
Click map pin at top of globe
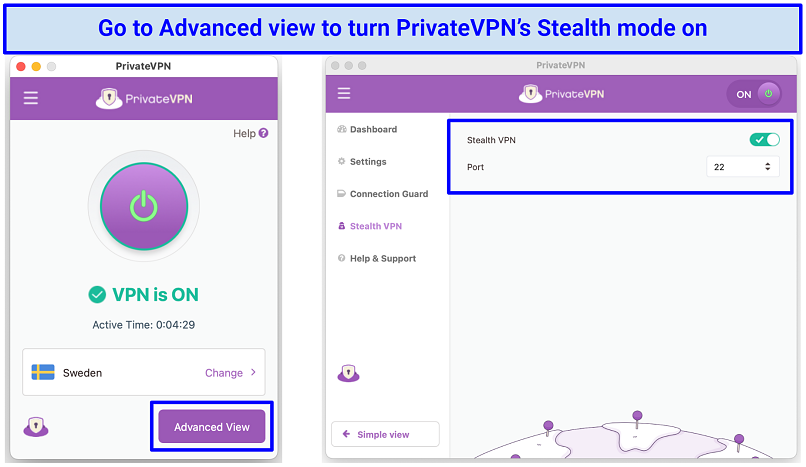point(637,418)
